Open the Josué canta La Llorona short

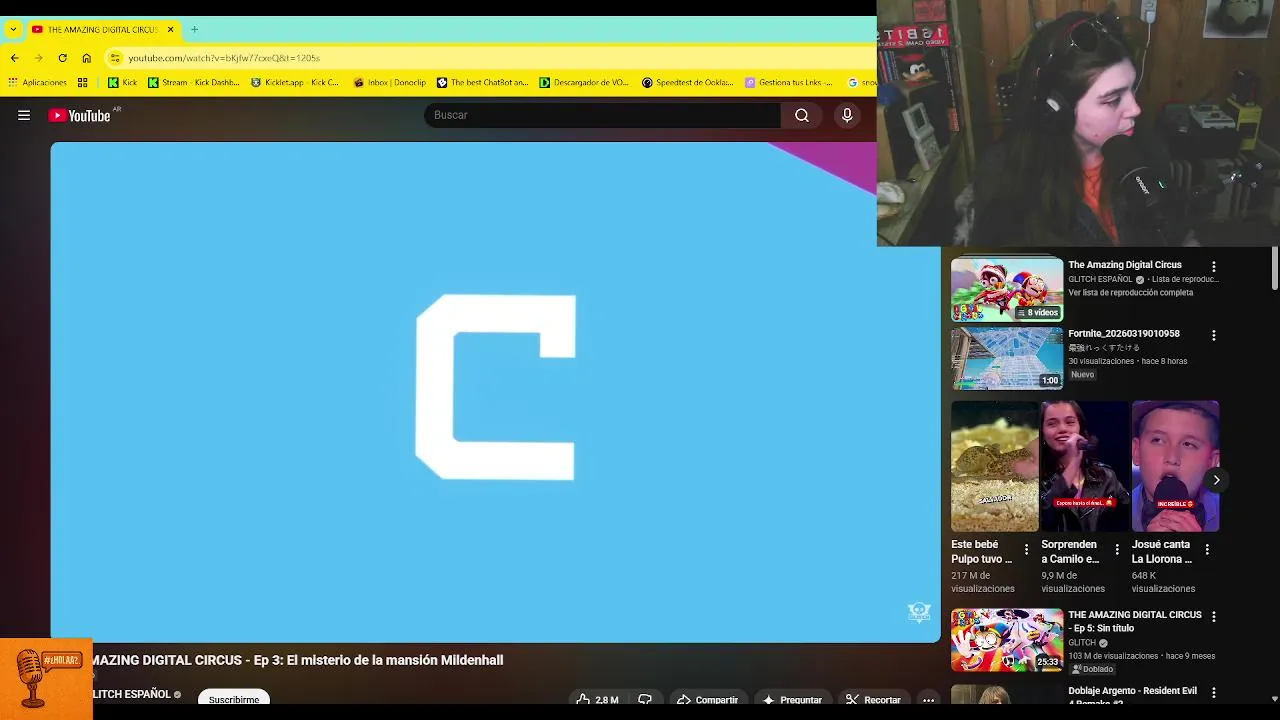click(1175, 467)
